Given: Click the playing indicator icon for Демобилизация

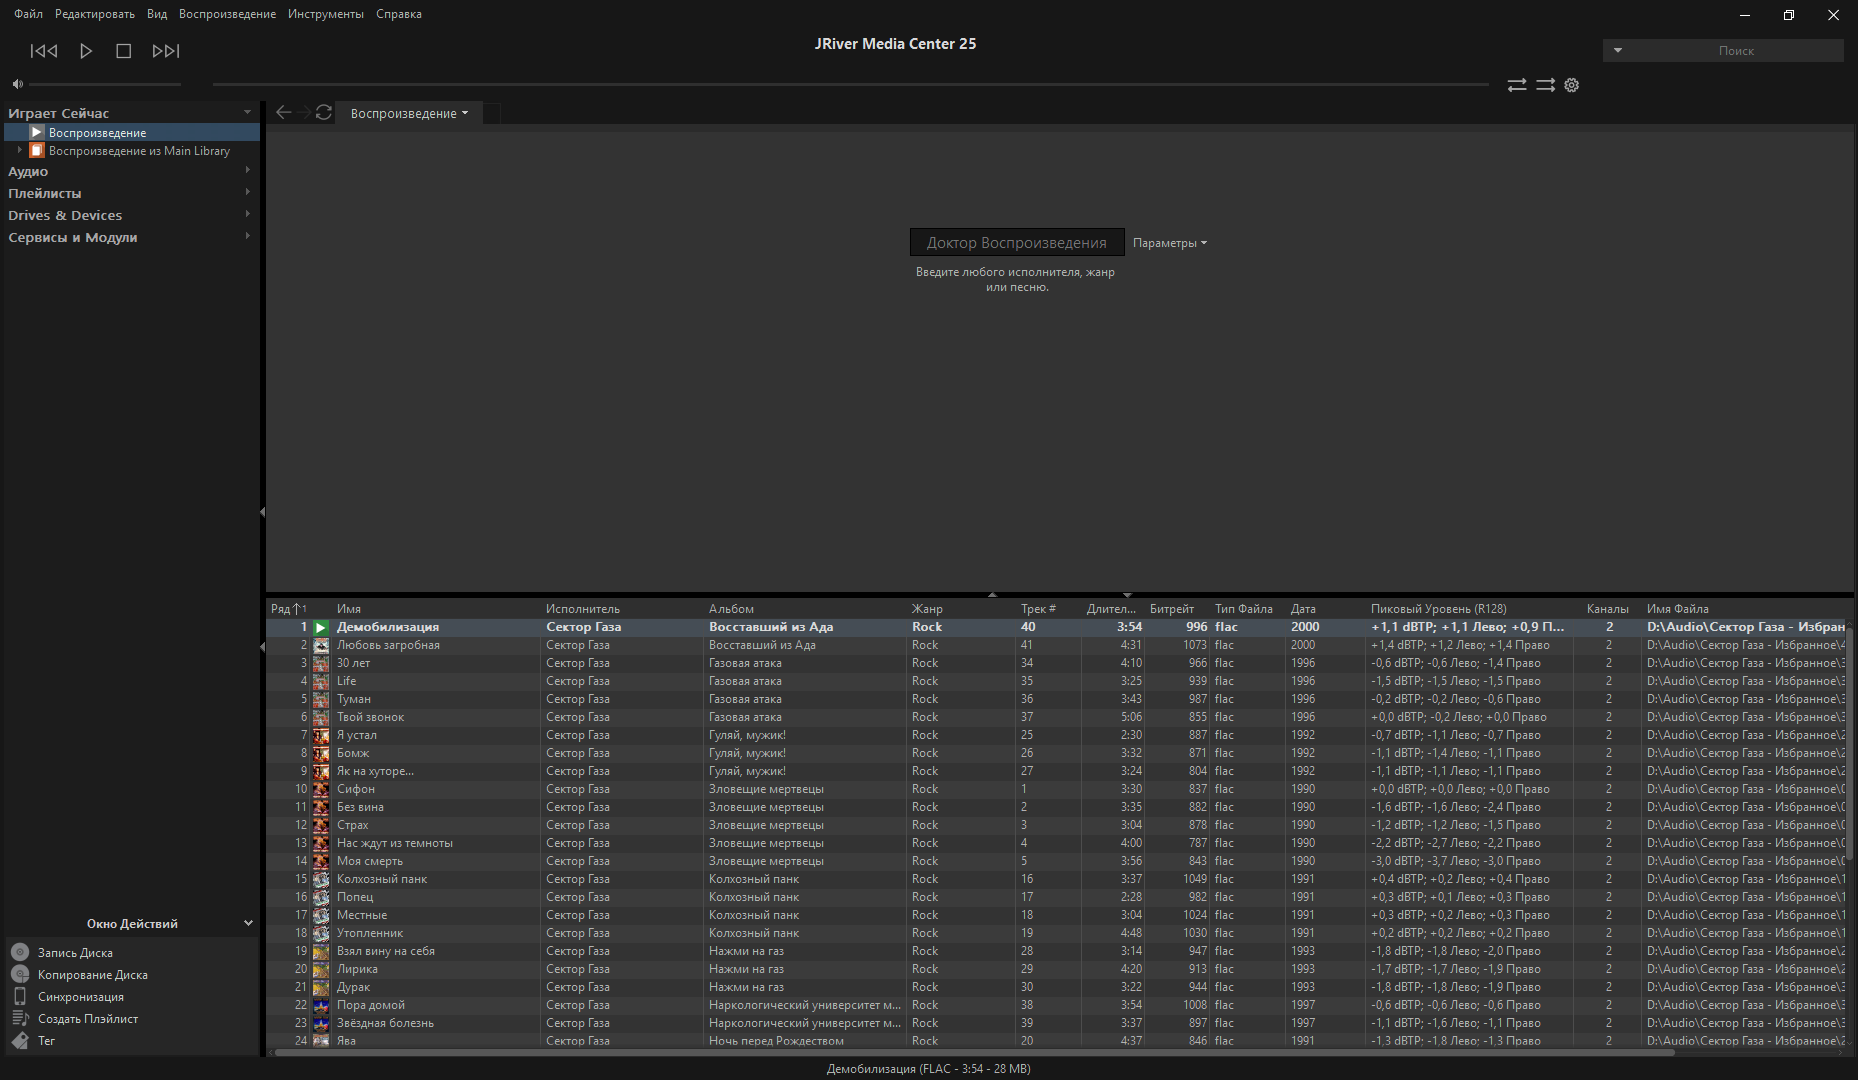Looking at the screenshot, I should (321, 627).
